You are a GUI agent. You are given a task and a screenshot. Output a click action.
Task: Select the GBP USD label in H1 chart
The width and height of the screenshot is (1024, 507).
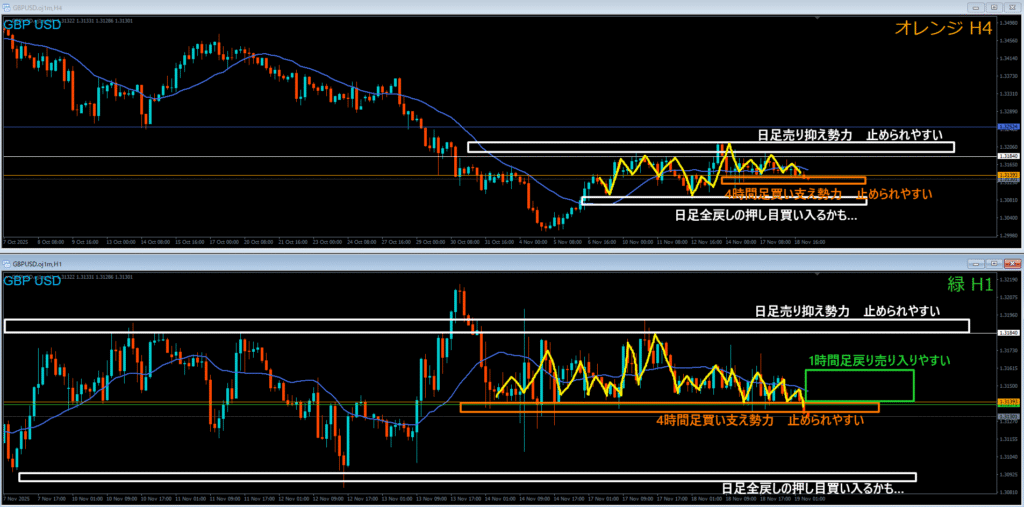33,281
